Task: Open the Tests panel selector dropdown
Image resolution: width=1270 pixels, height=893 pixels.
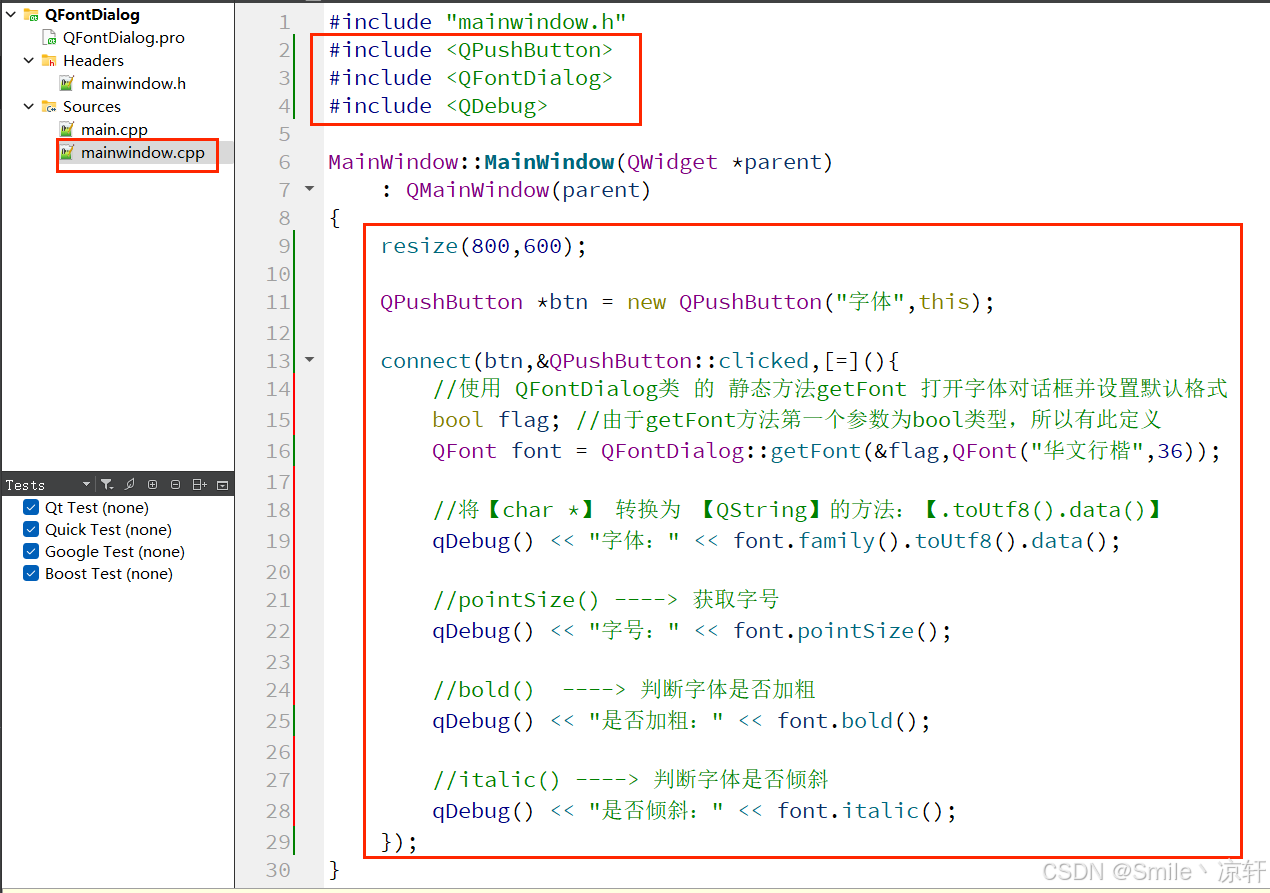Action: (86, 485)
